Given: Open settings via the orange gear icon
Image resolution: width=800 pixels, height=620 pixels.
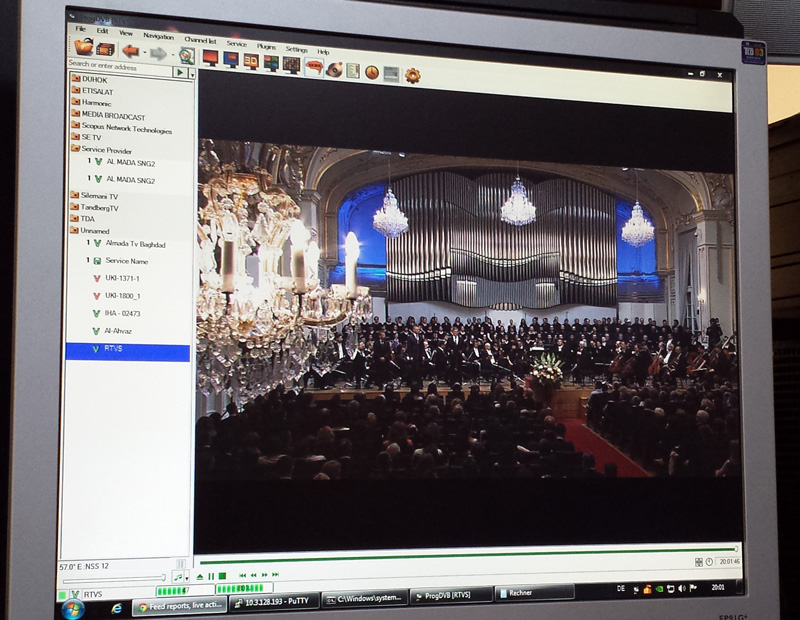Looking at the screenshot, I should coord(412,75).
